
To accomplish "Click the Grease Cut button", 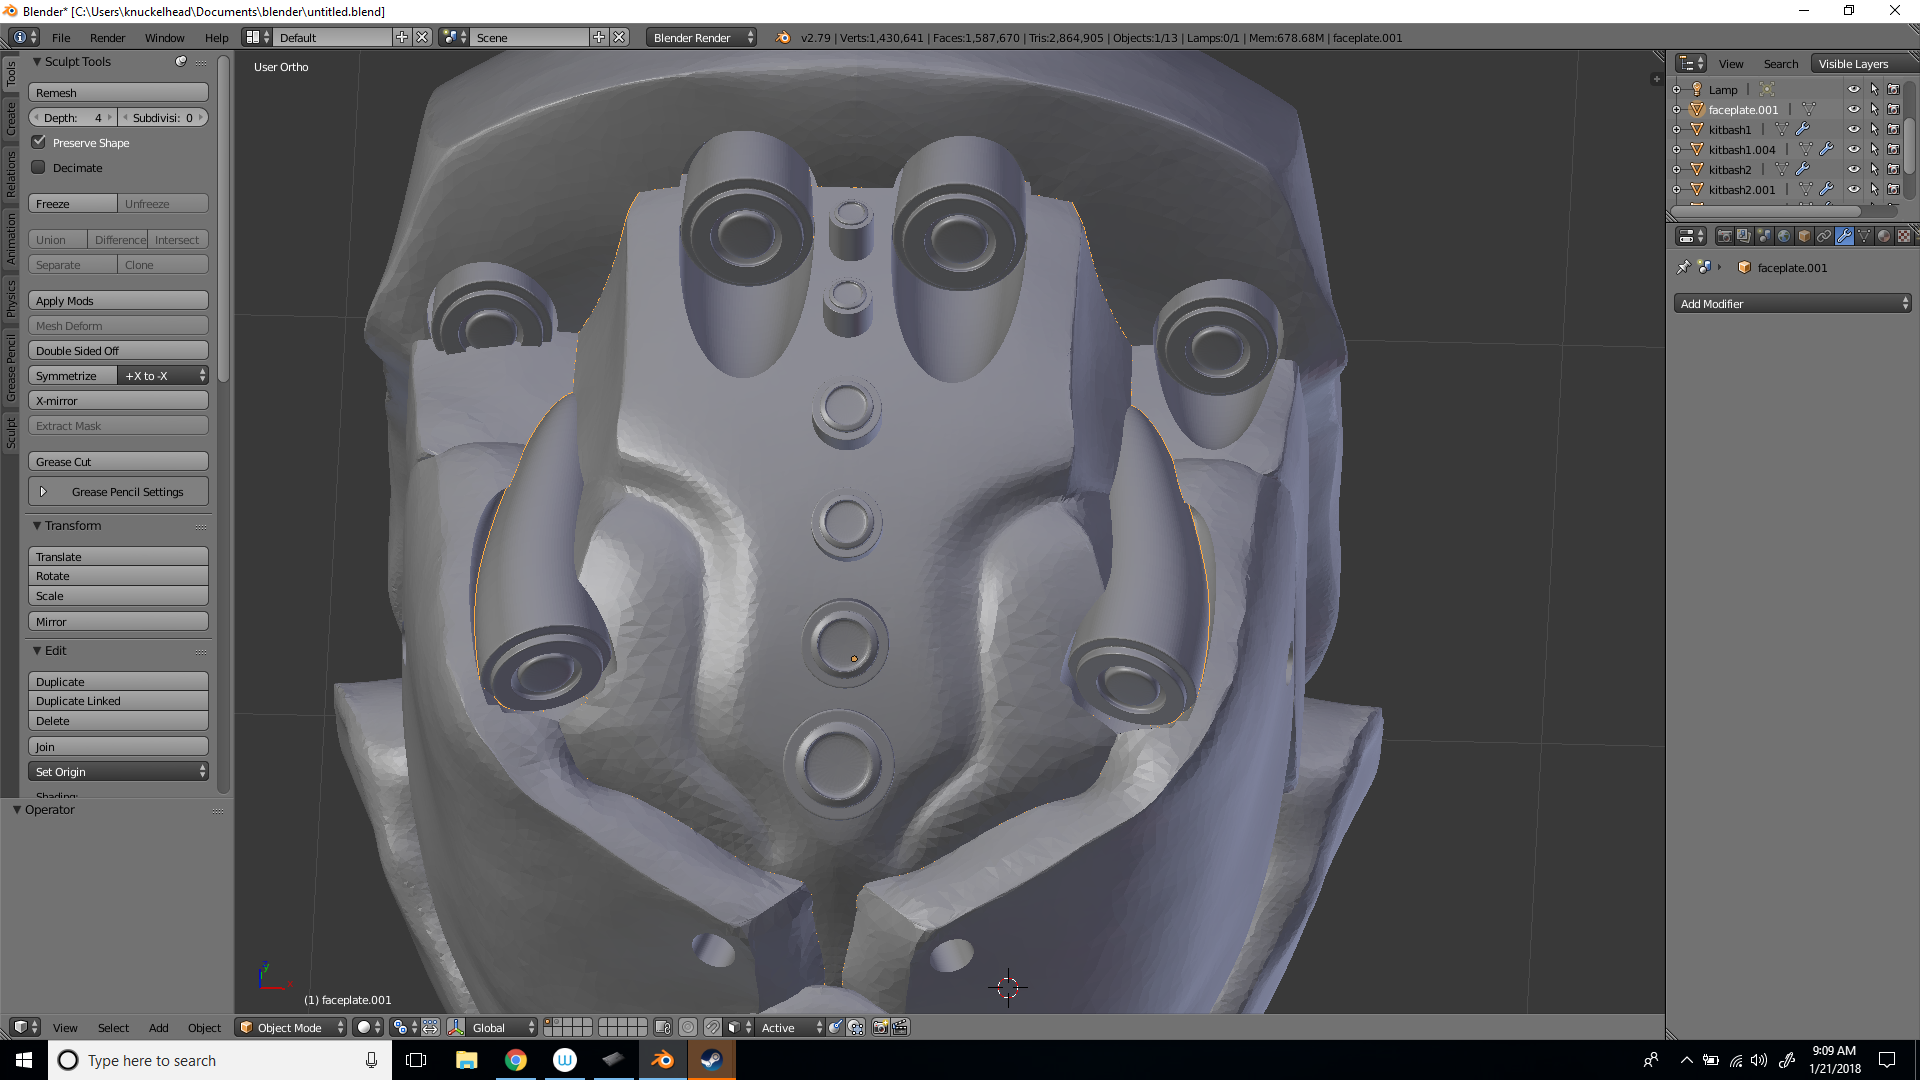I will pos(118,461).
